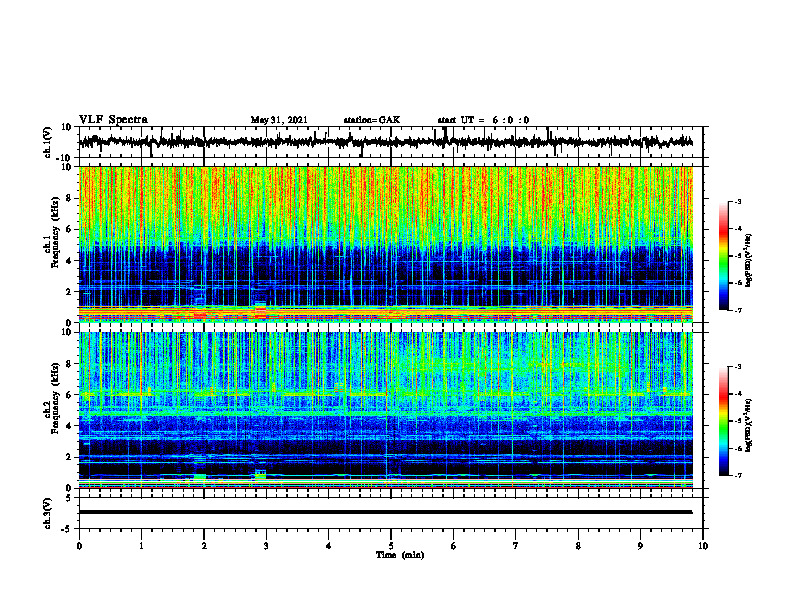This screenshot has width=792, height=612.
Task: Click the 'ch.3(V)' axis label
Action: click(47, 513)
